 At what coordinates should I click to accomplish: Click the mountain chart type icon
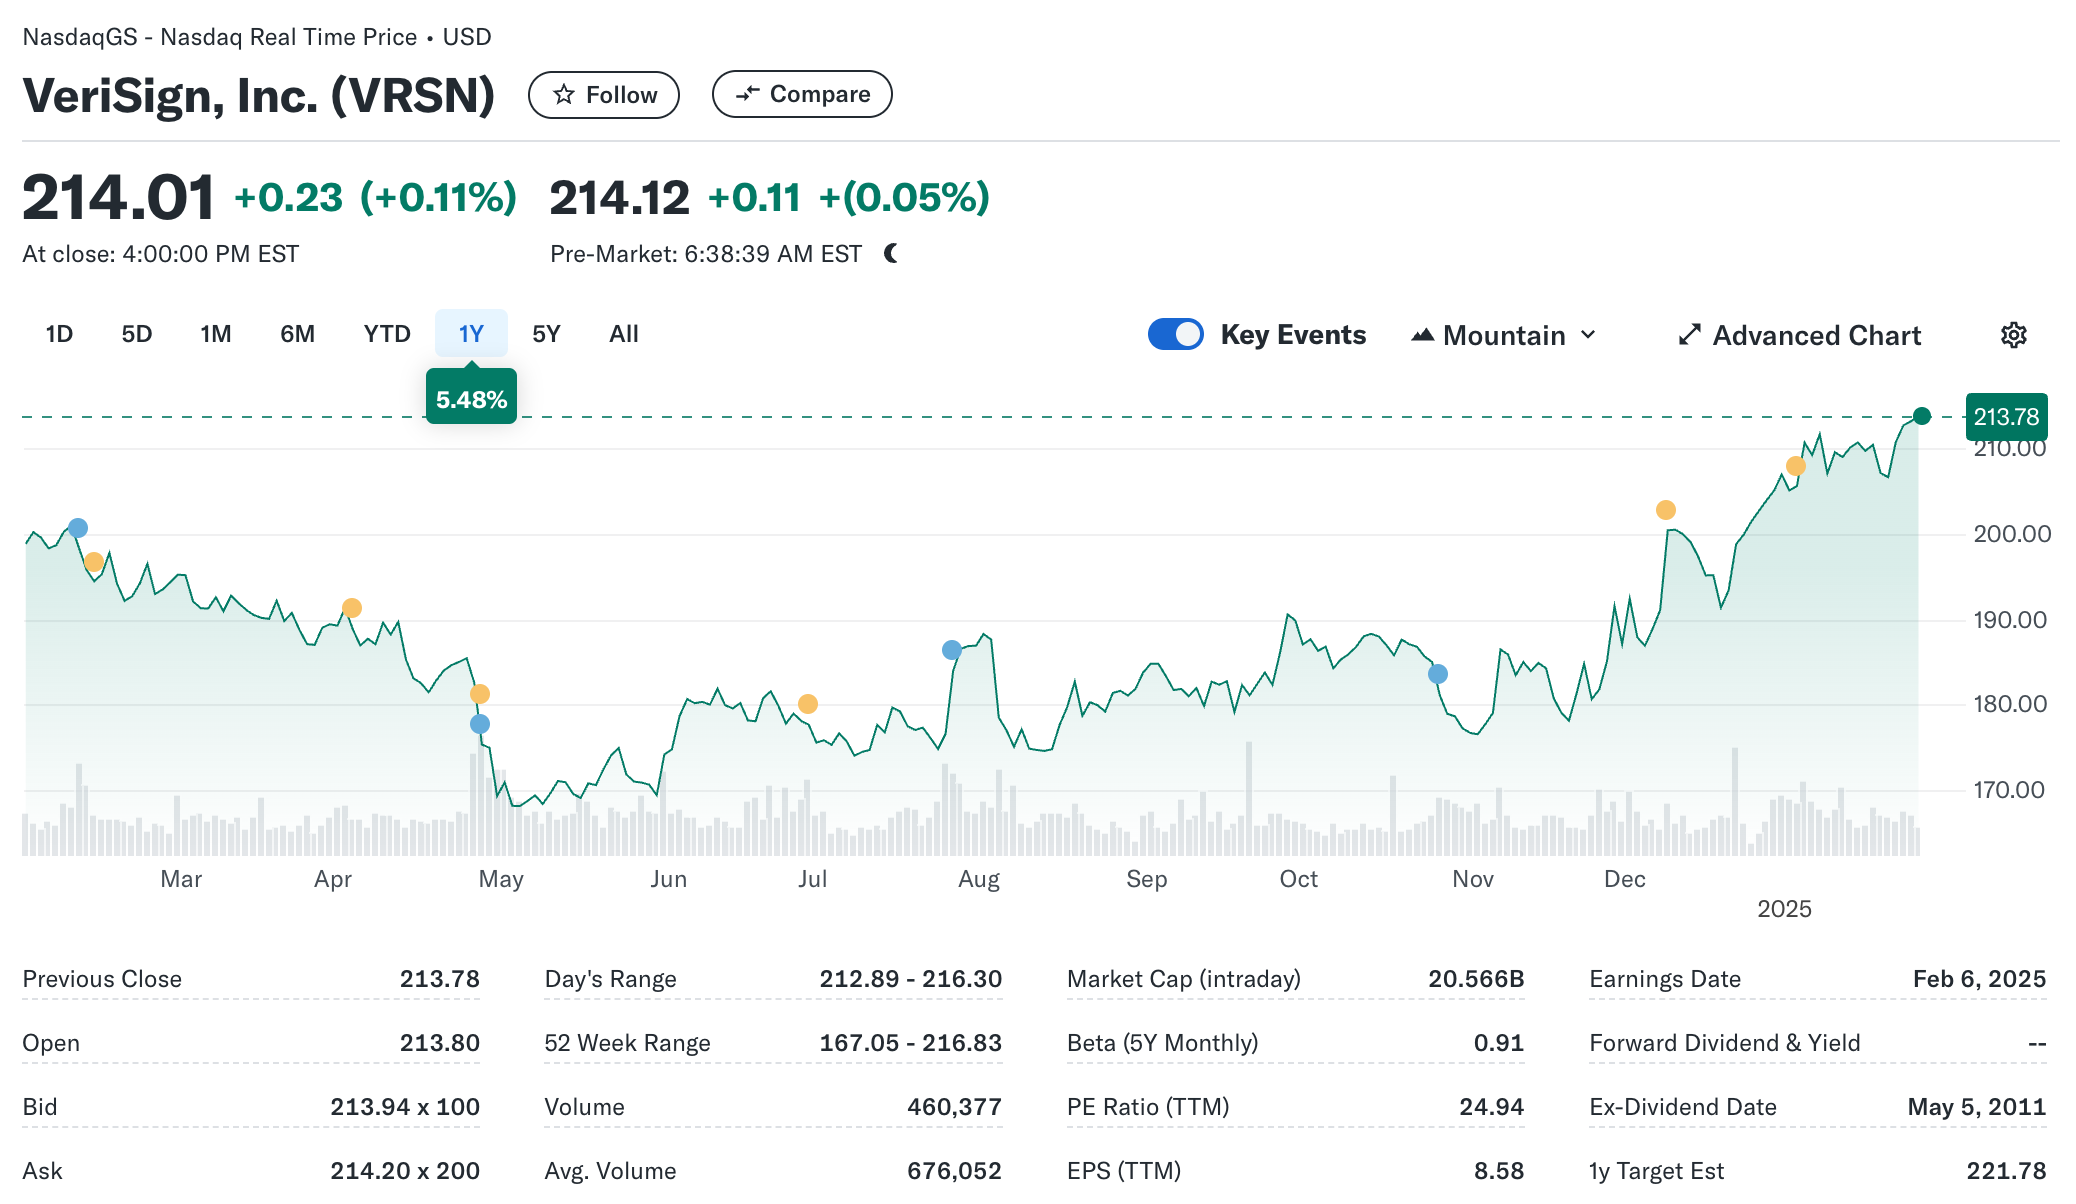pyautogui.click(x=1422, y=335)
